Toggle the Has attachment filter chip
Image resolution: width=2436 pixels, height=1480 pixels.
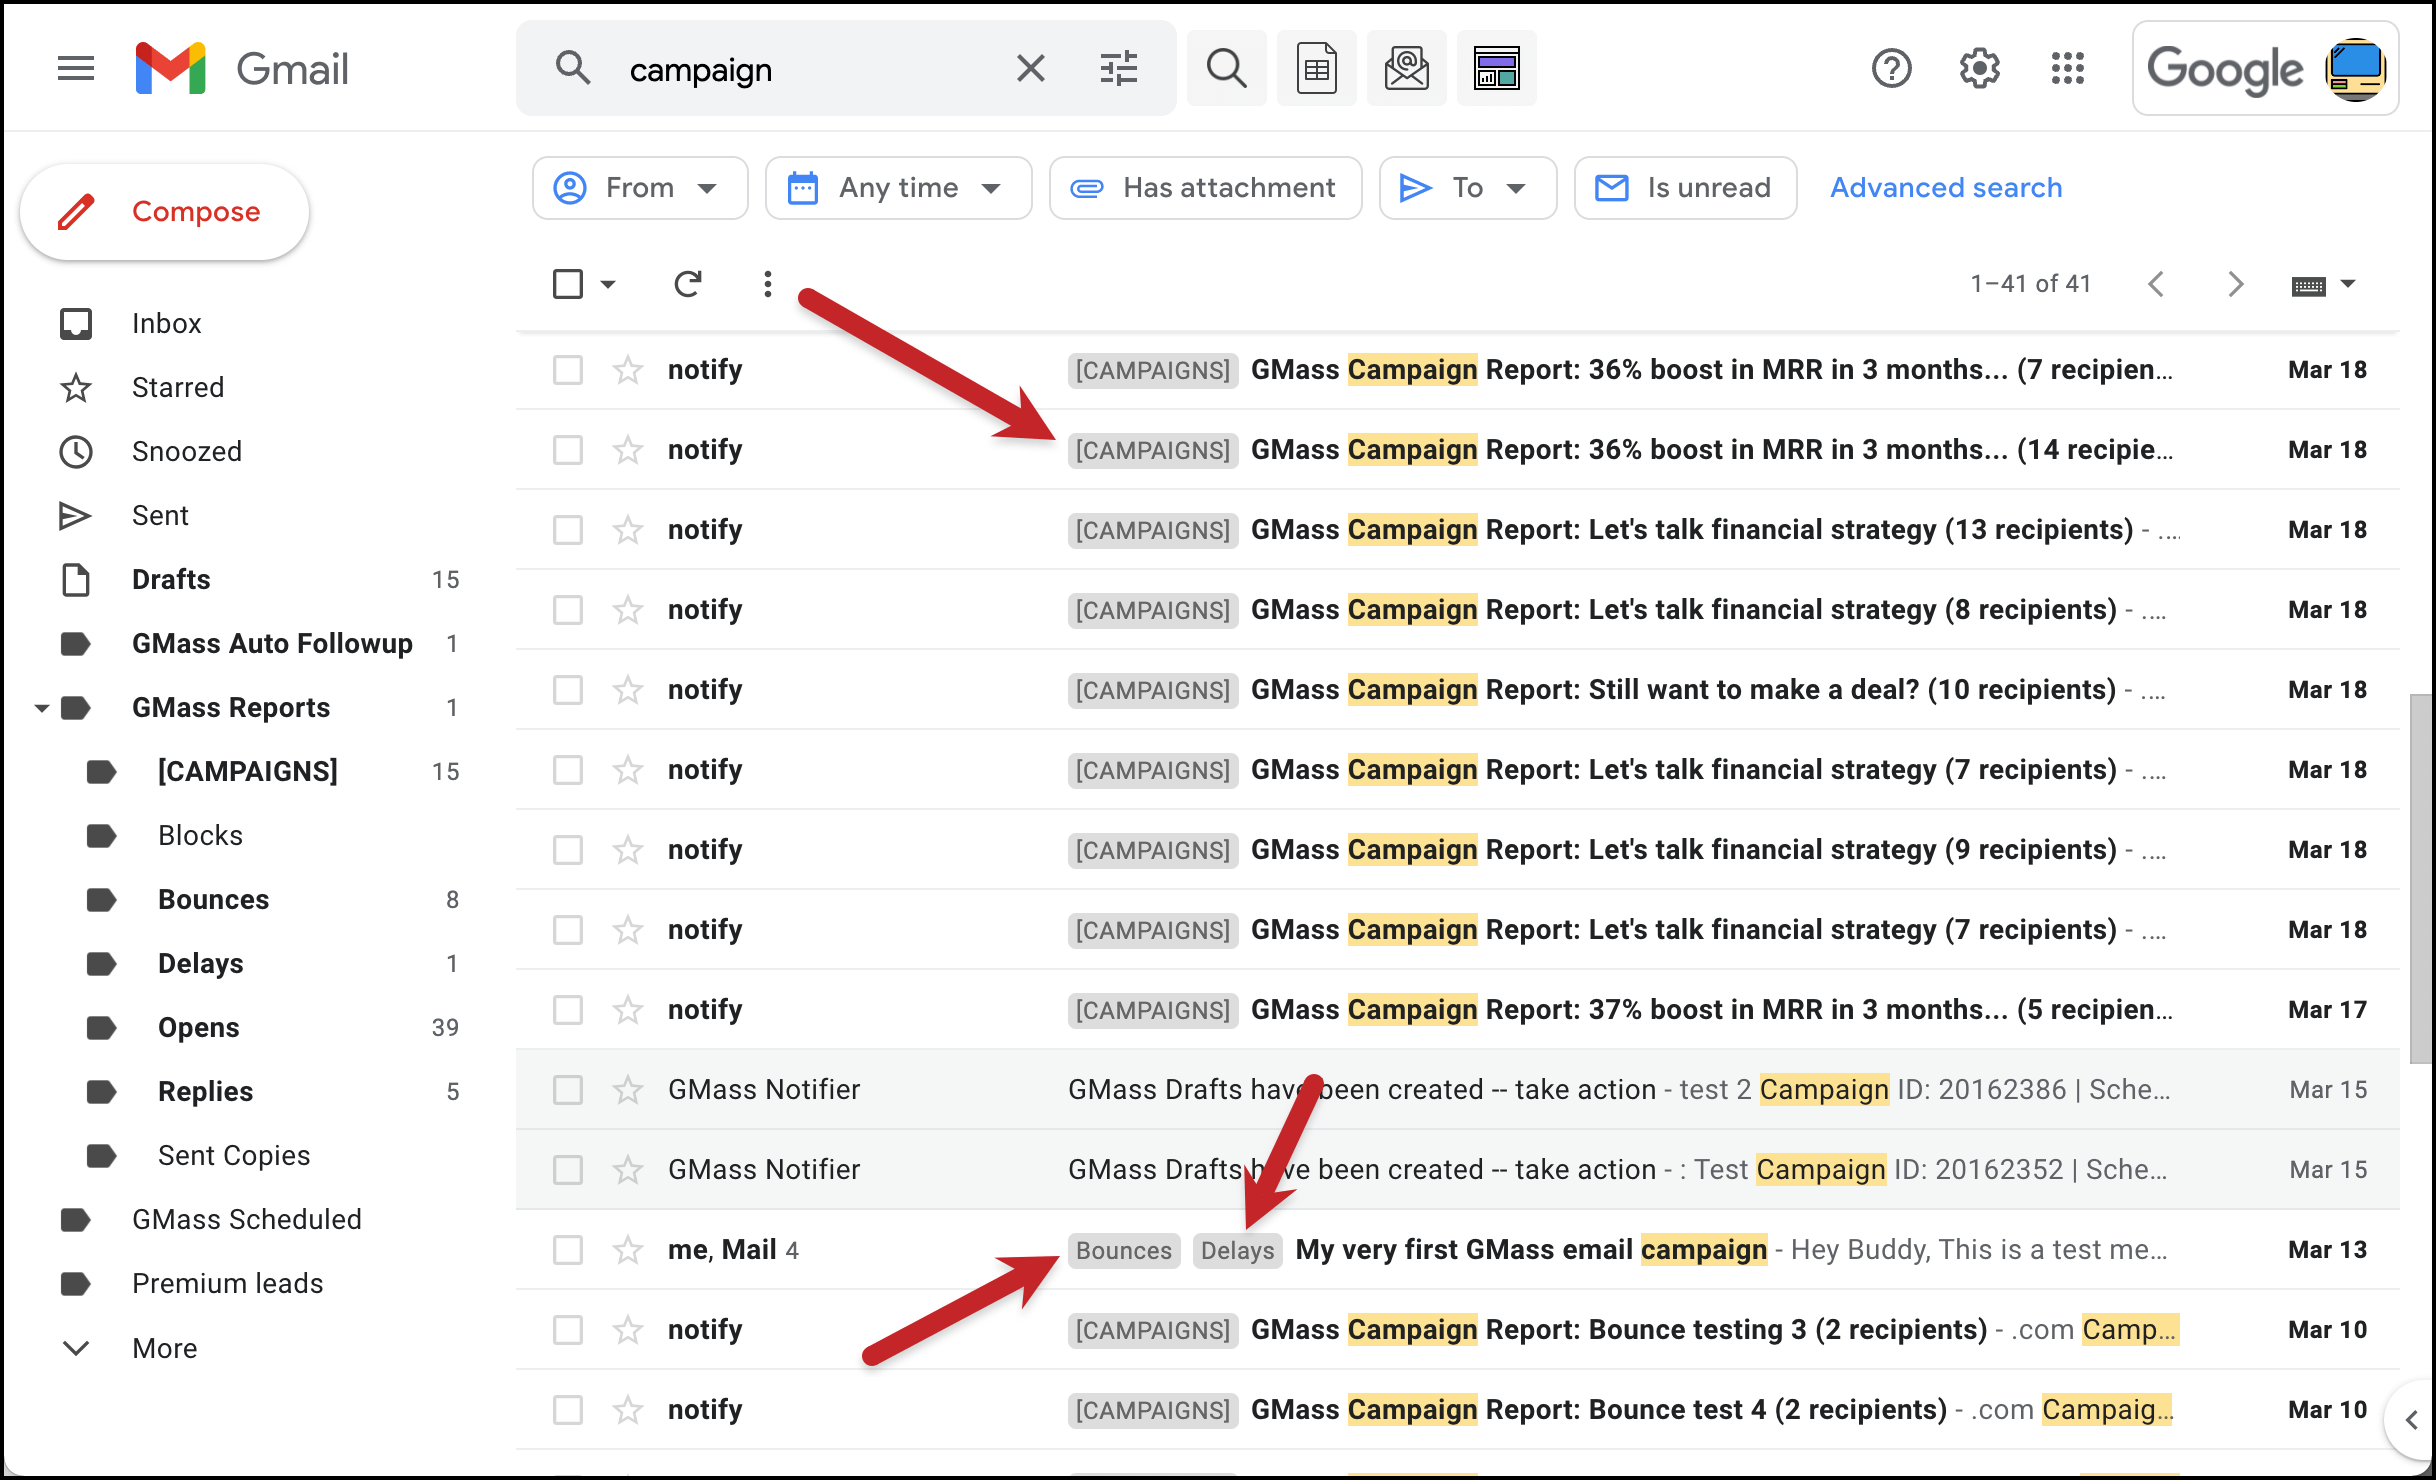point(1205,188)
